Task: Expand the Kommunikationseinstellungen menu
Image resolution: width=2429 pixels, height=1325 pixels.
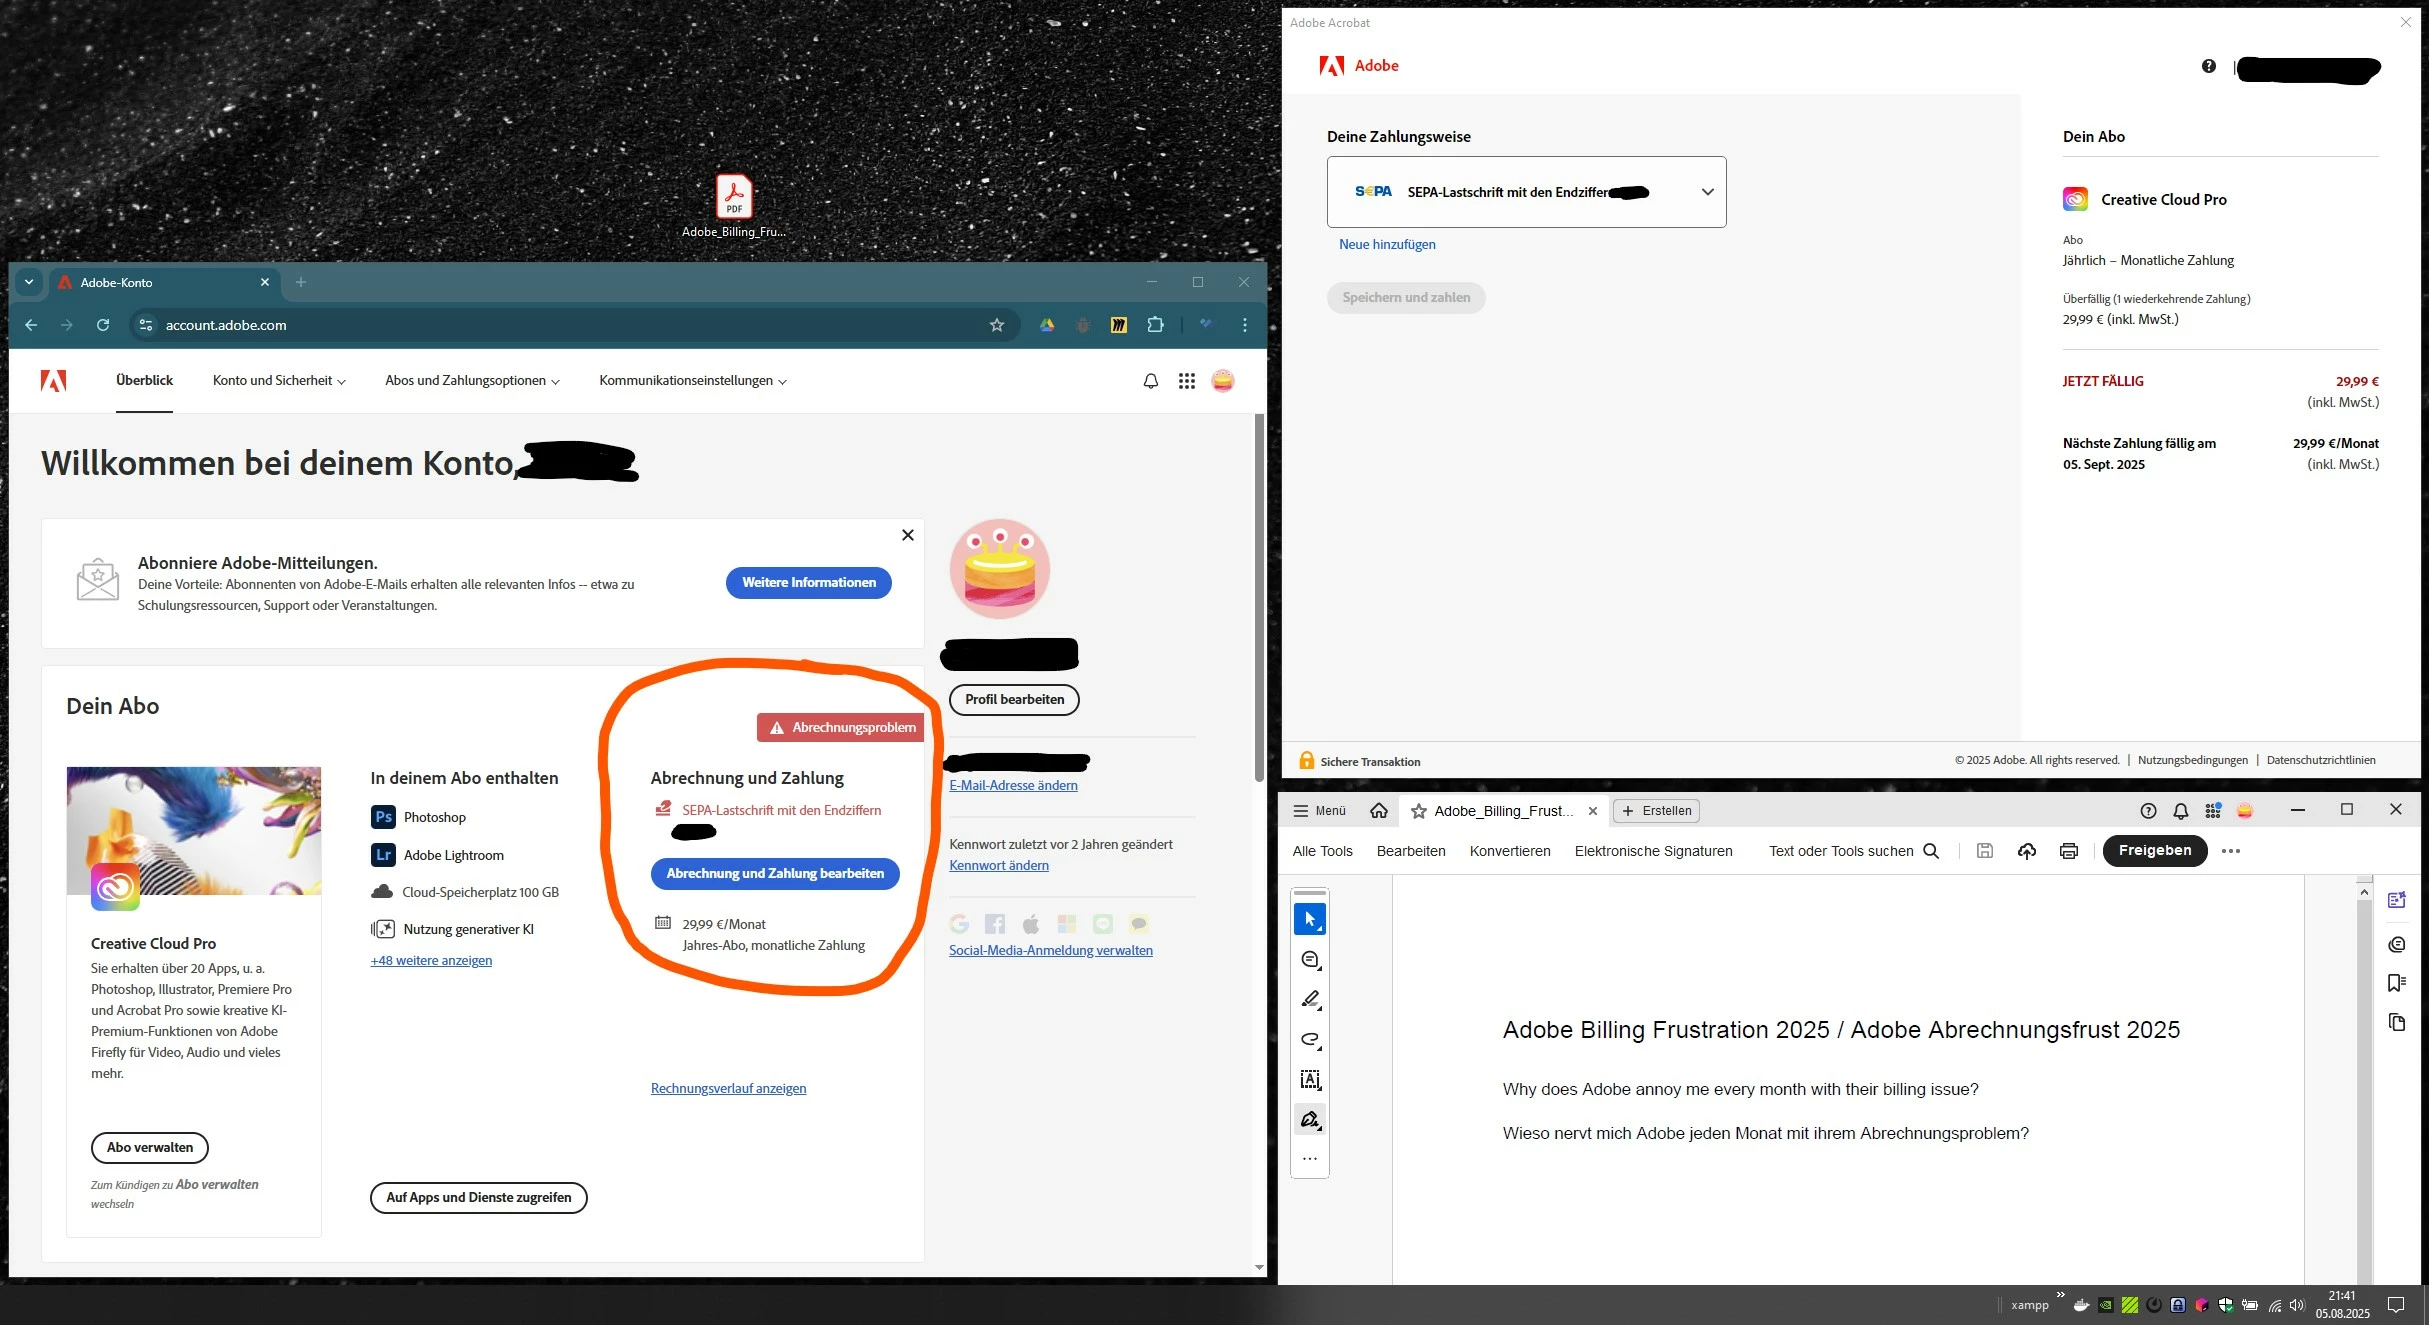Action: [x=692, y=381]
